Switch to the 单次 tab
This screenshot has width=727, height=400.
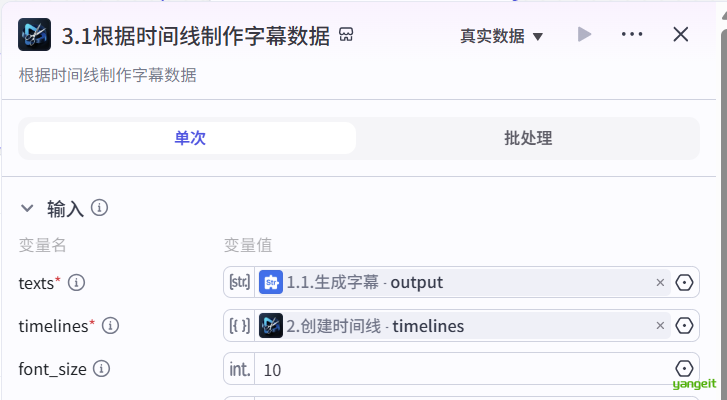point(190,138)
